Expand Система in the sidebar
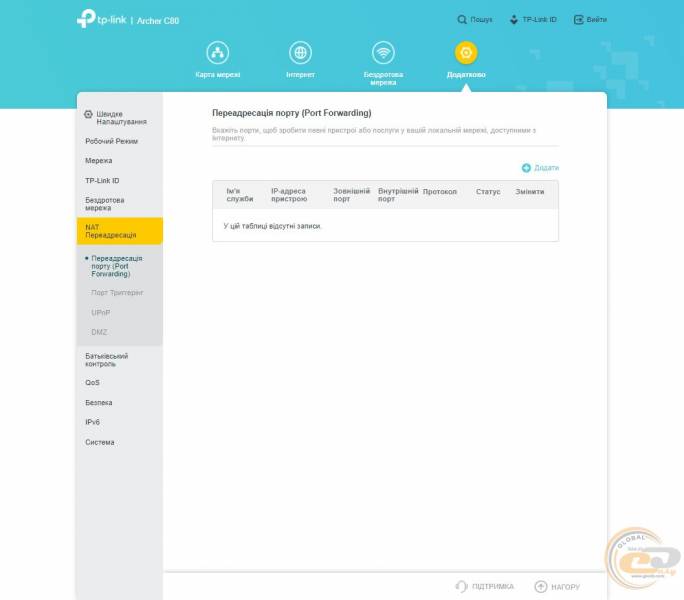The image size is (684, 600). pyautogui.click(x=100, y=442)
